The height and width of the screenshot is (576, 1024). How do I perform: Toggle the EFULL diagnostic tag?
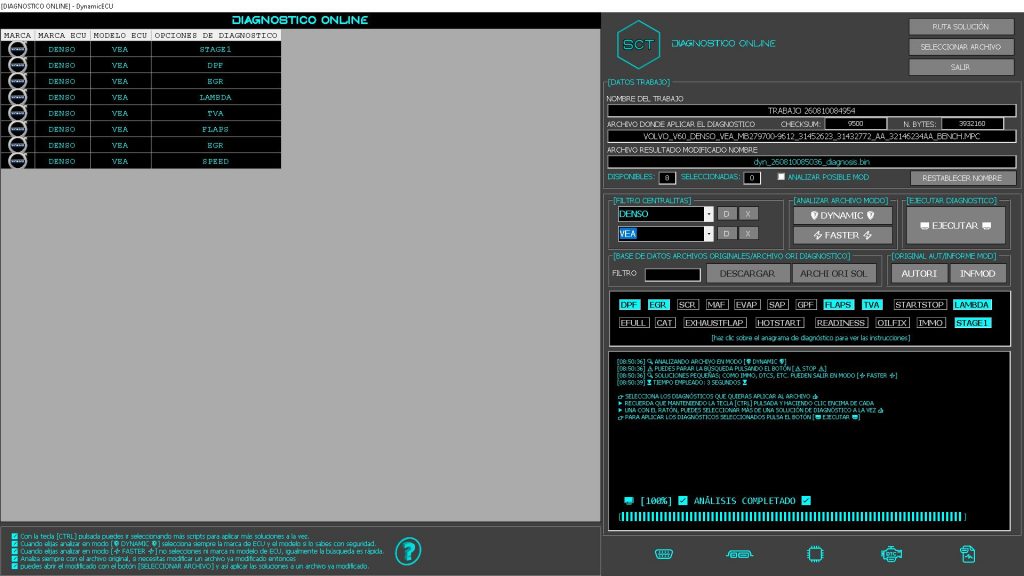633,323
